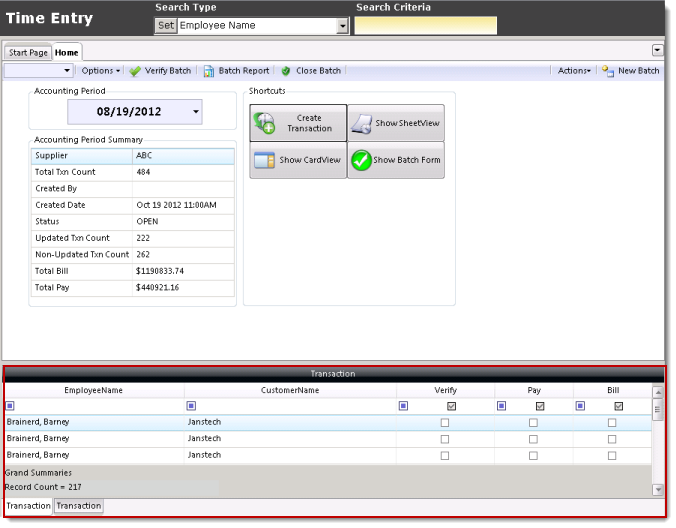This screenshot has width=676, height=528.
Task: Open the Accounting Period date dropdown
Action: pyautogui.click(x=196, y=112)
